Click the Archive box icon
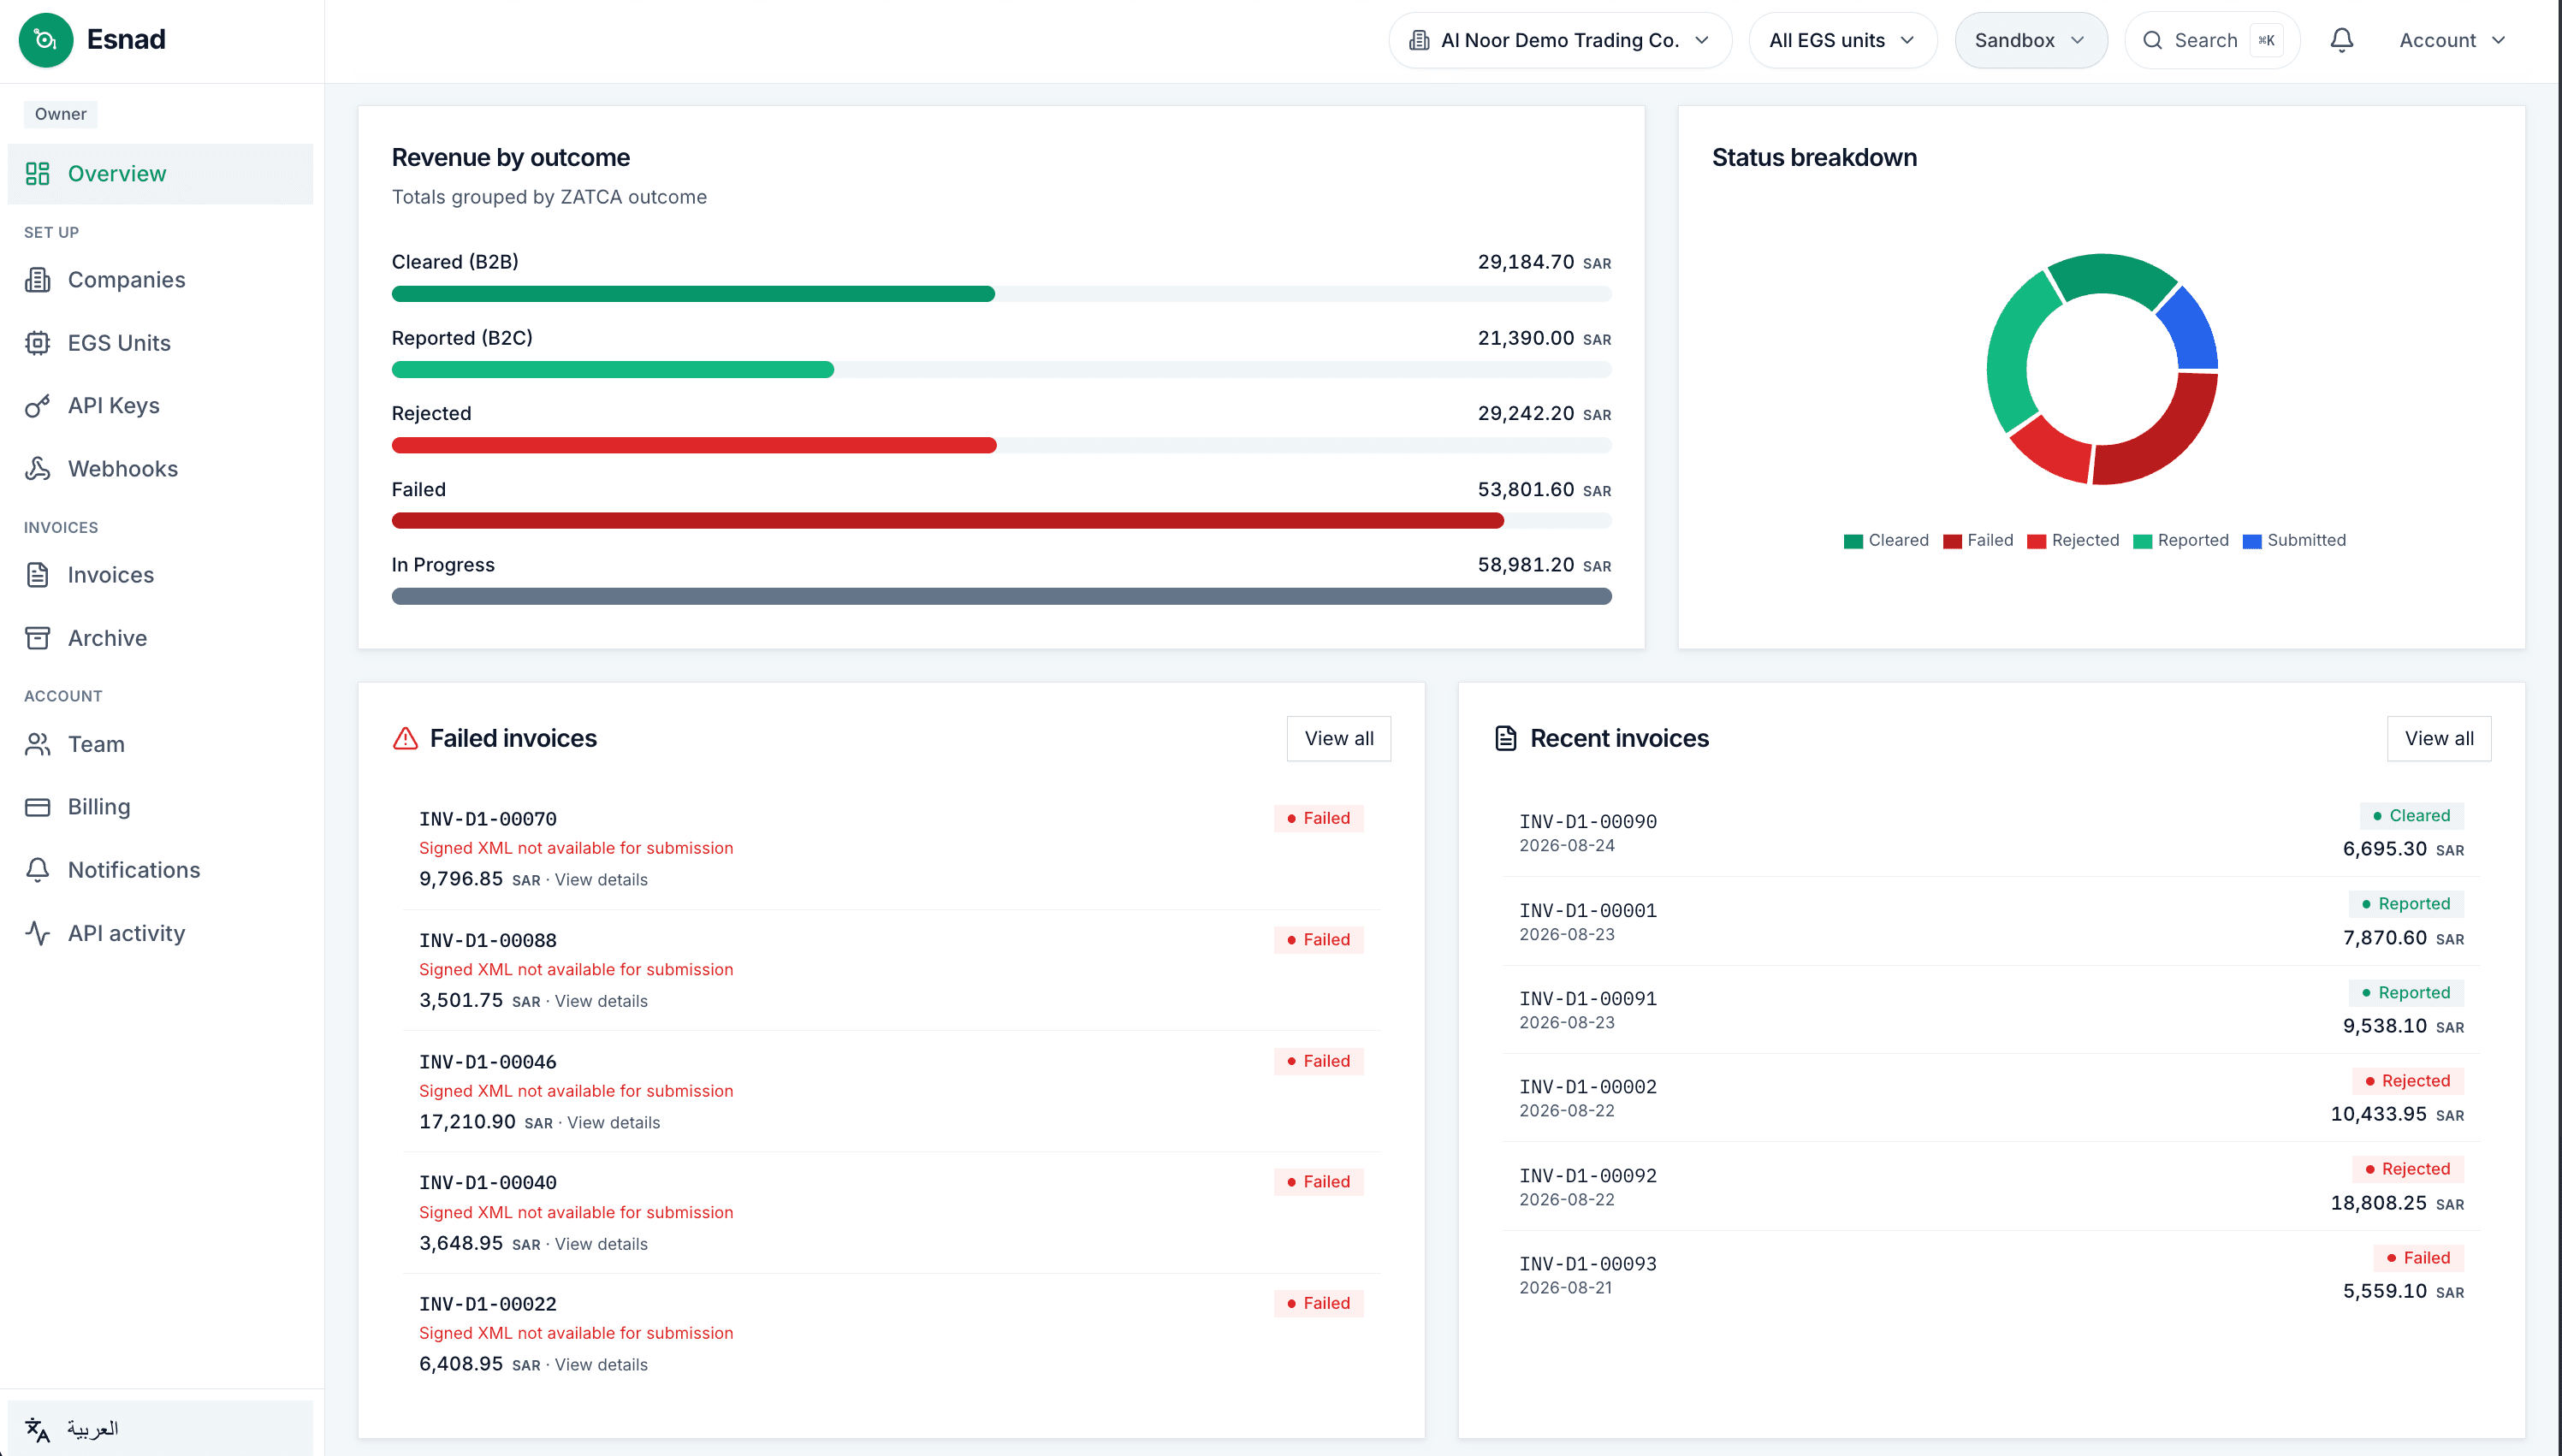 coord(38,638)
